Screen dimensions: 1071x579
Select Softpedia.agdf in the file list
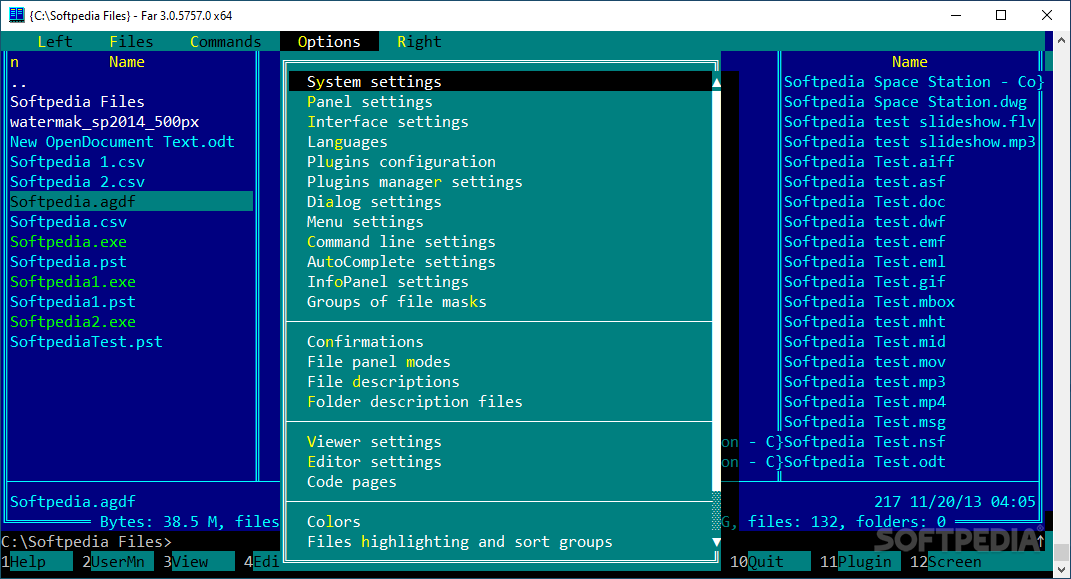pyautogui.click(x=131, y=202)
